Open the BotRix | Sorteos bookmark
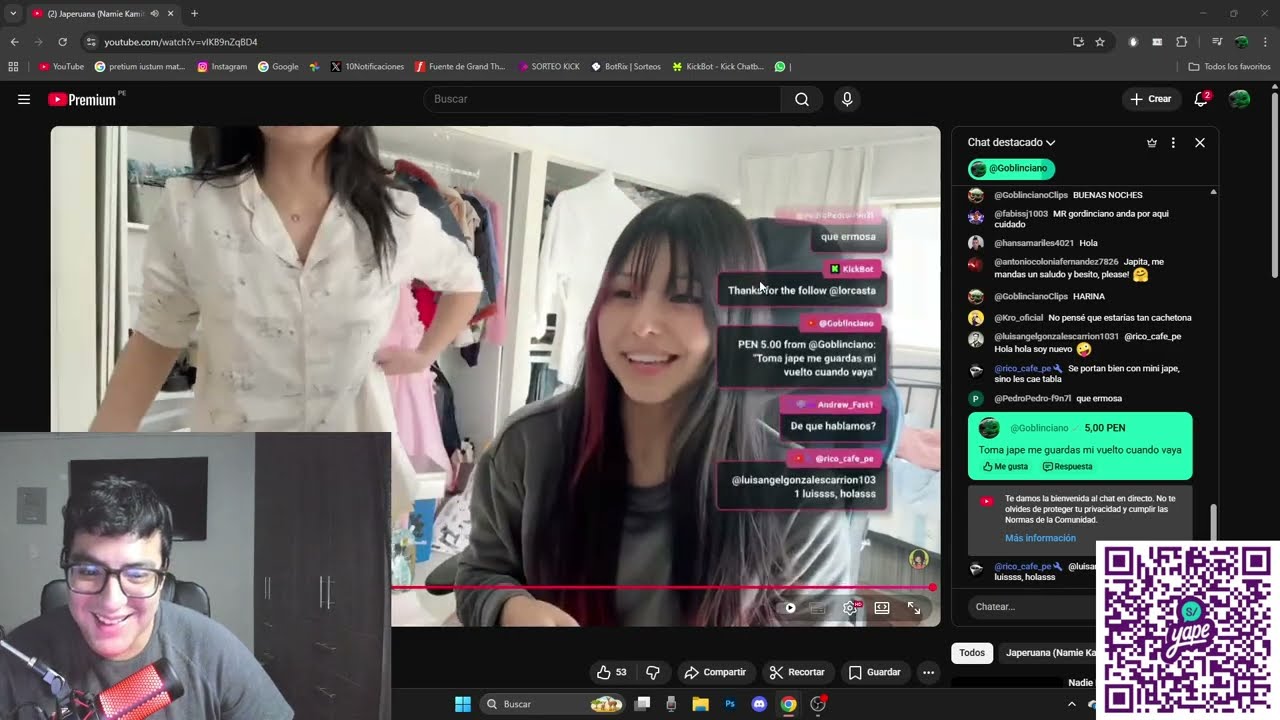Viewport: 1280px width, 720px height. click(x=626, y=67)
